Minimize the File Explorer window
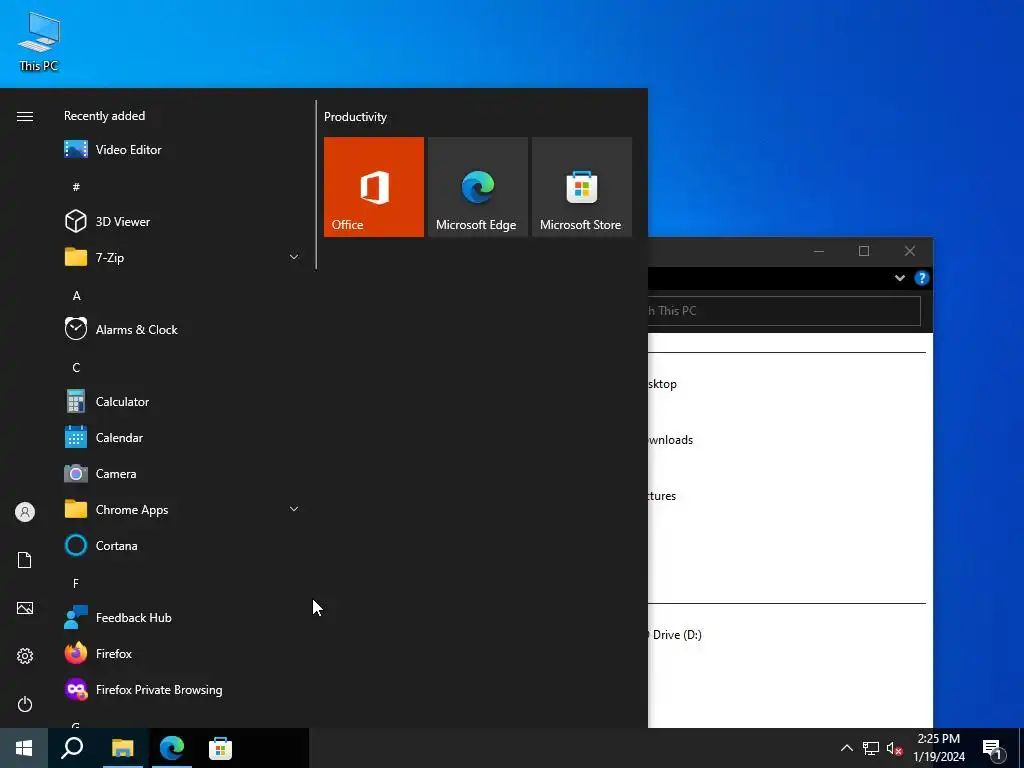 pyautogui.click(x=818, y=251)
